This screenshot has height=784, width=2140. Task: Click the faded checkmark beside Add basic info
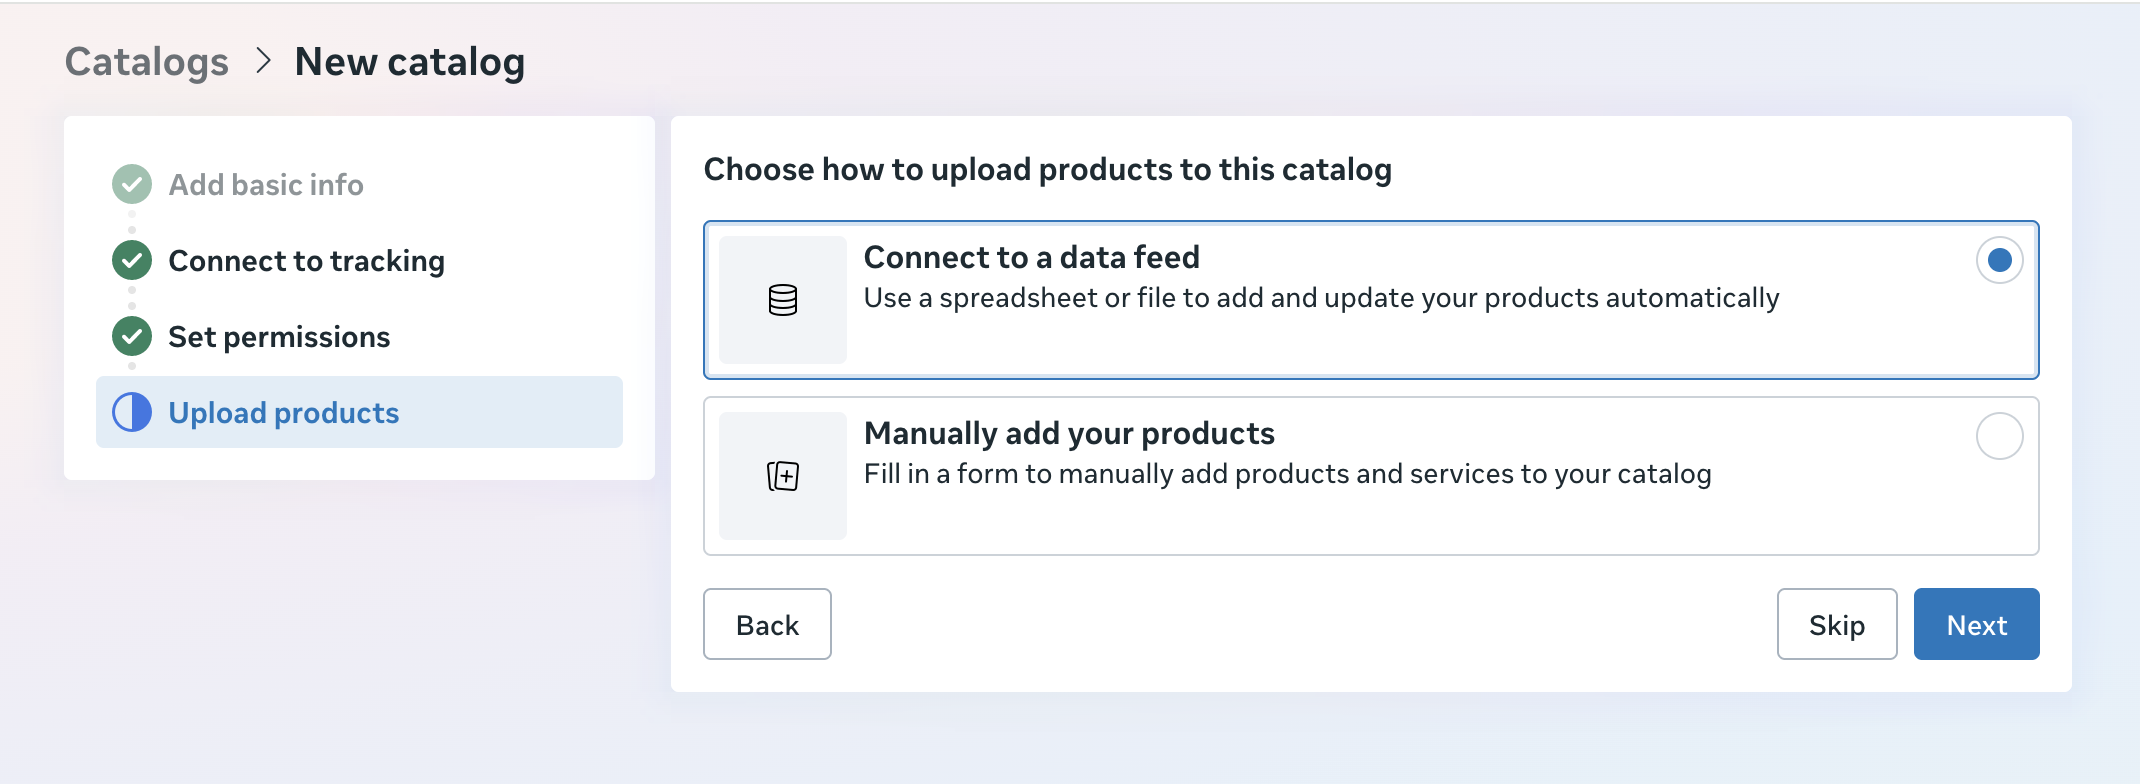point(132,185)
